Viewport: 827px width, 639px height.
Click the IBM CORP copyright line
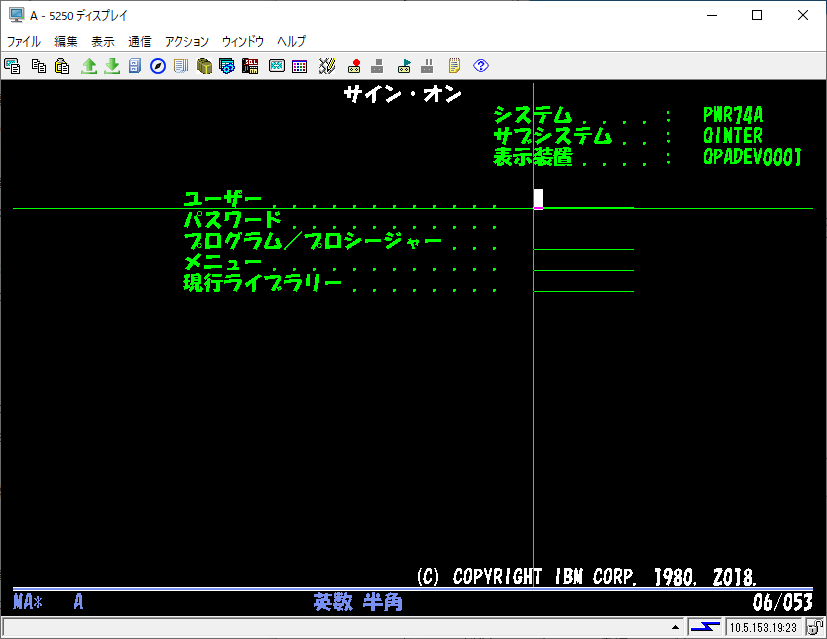pyautogui.click(x=587, y=577)
